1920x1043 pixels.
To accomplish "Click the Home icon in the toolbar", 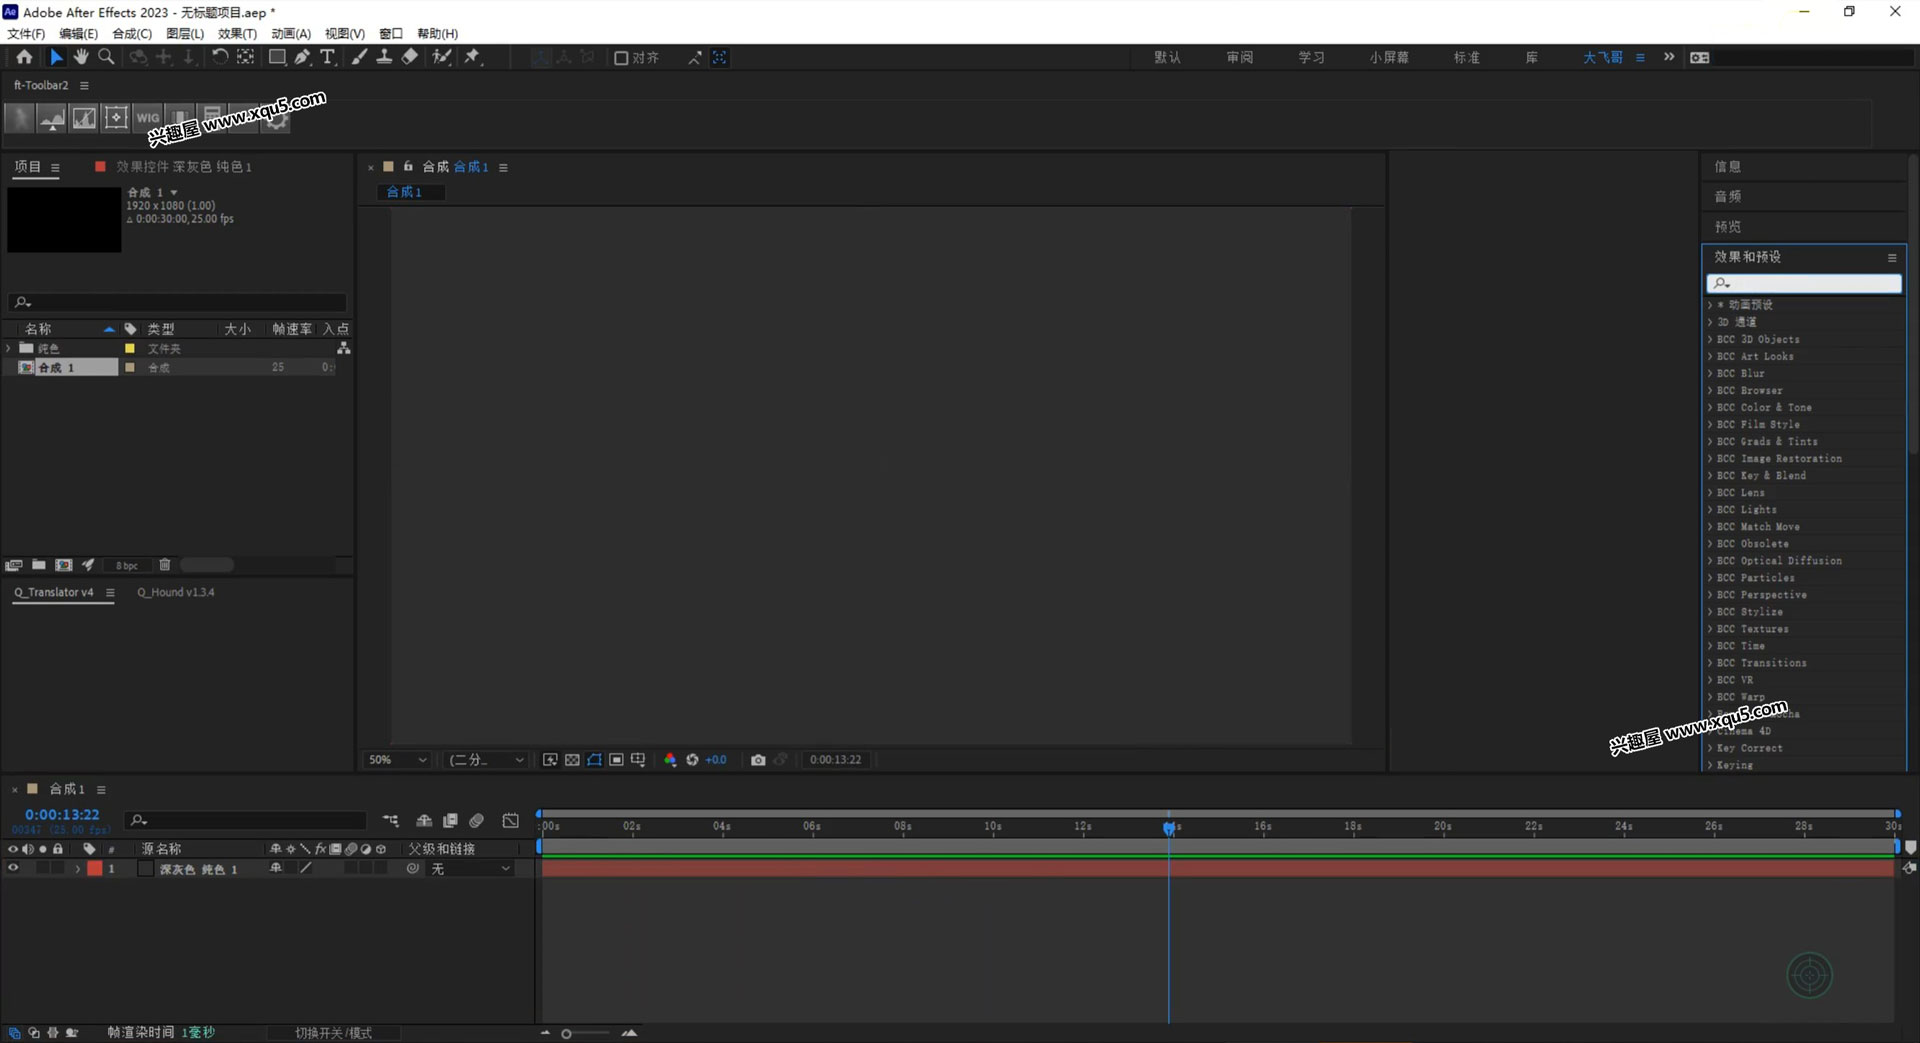I will [24, 57].
